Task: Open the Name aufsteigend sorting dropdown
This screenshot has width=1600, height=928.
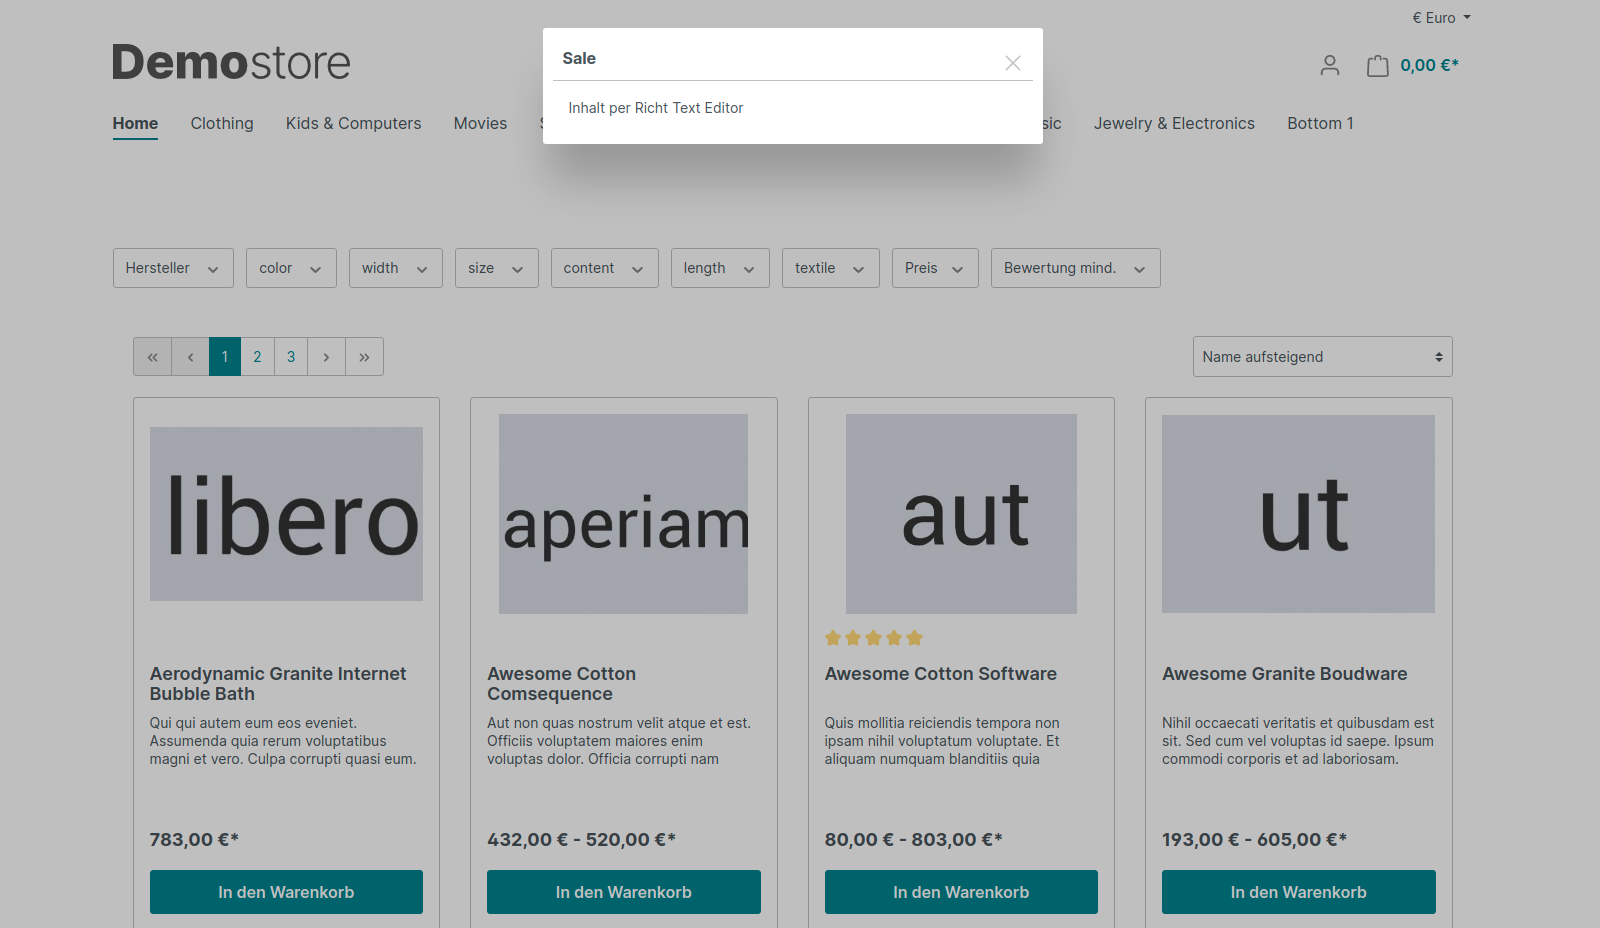Action: (1322, 357)
